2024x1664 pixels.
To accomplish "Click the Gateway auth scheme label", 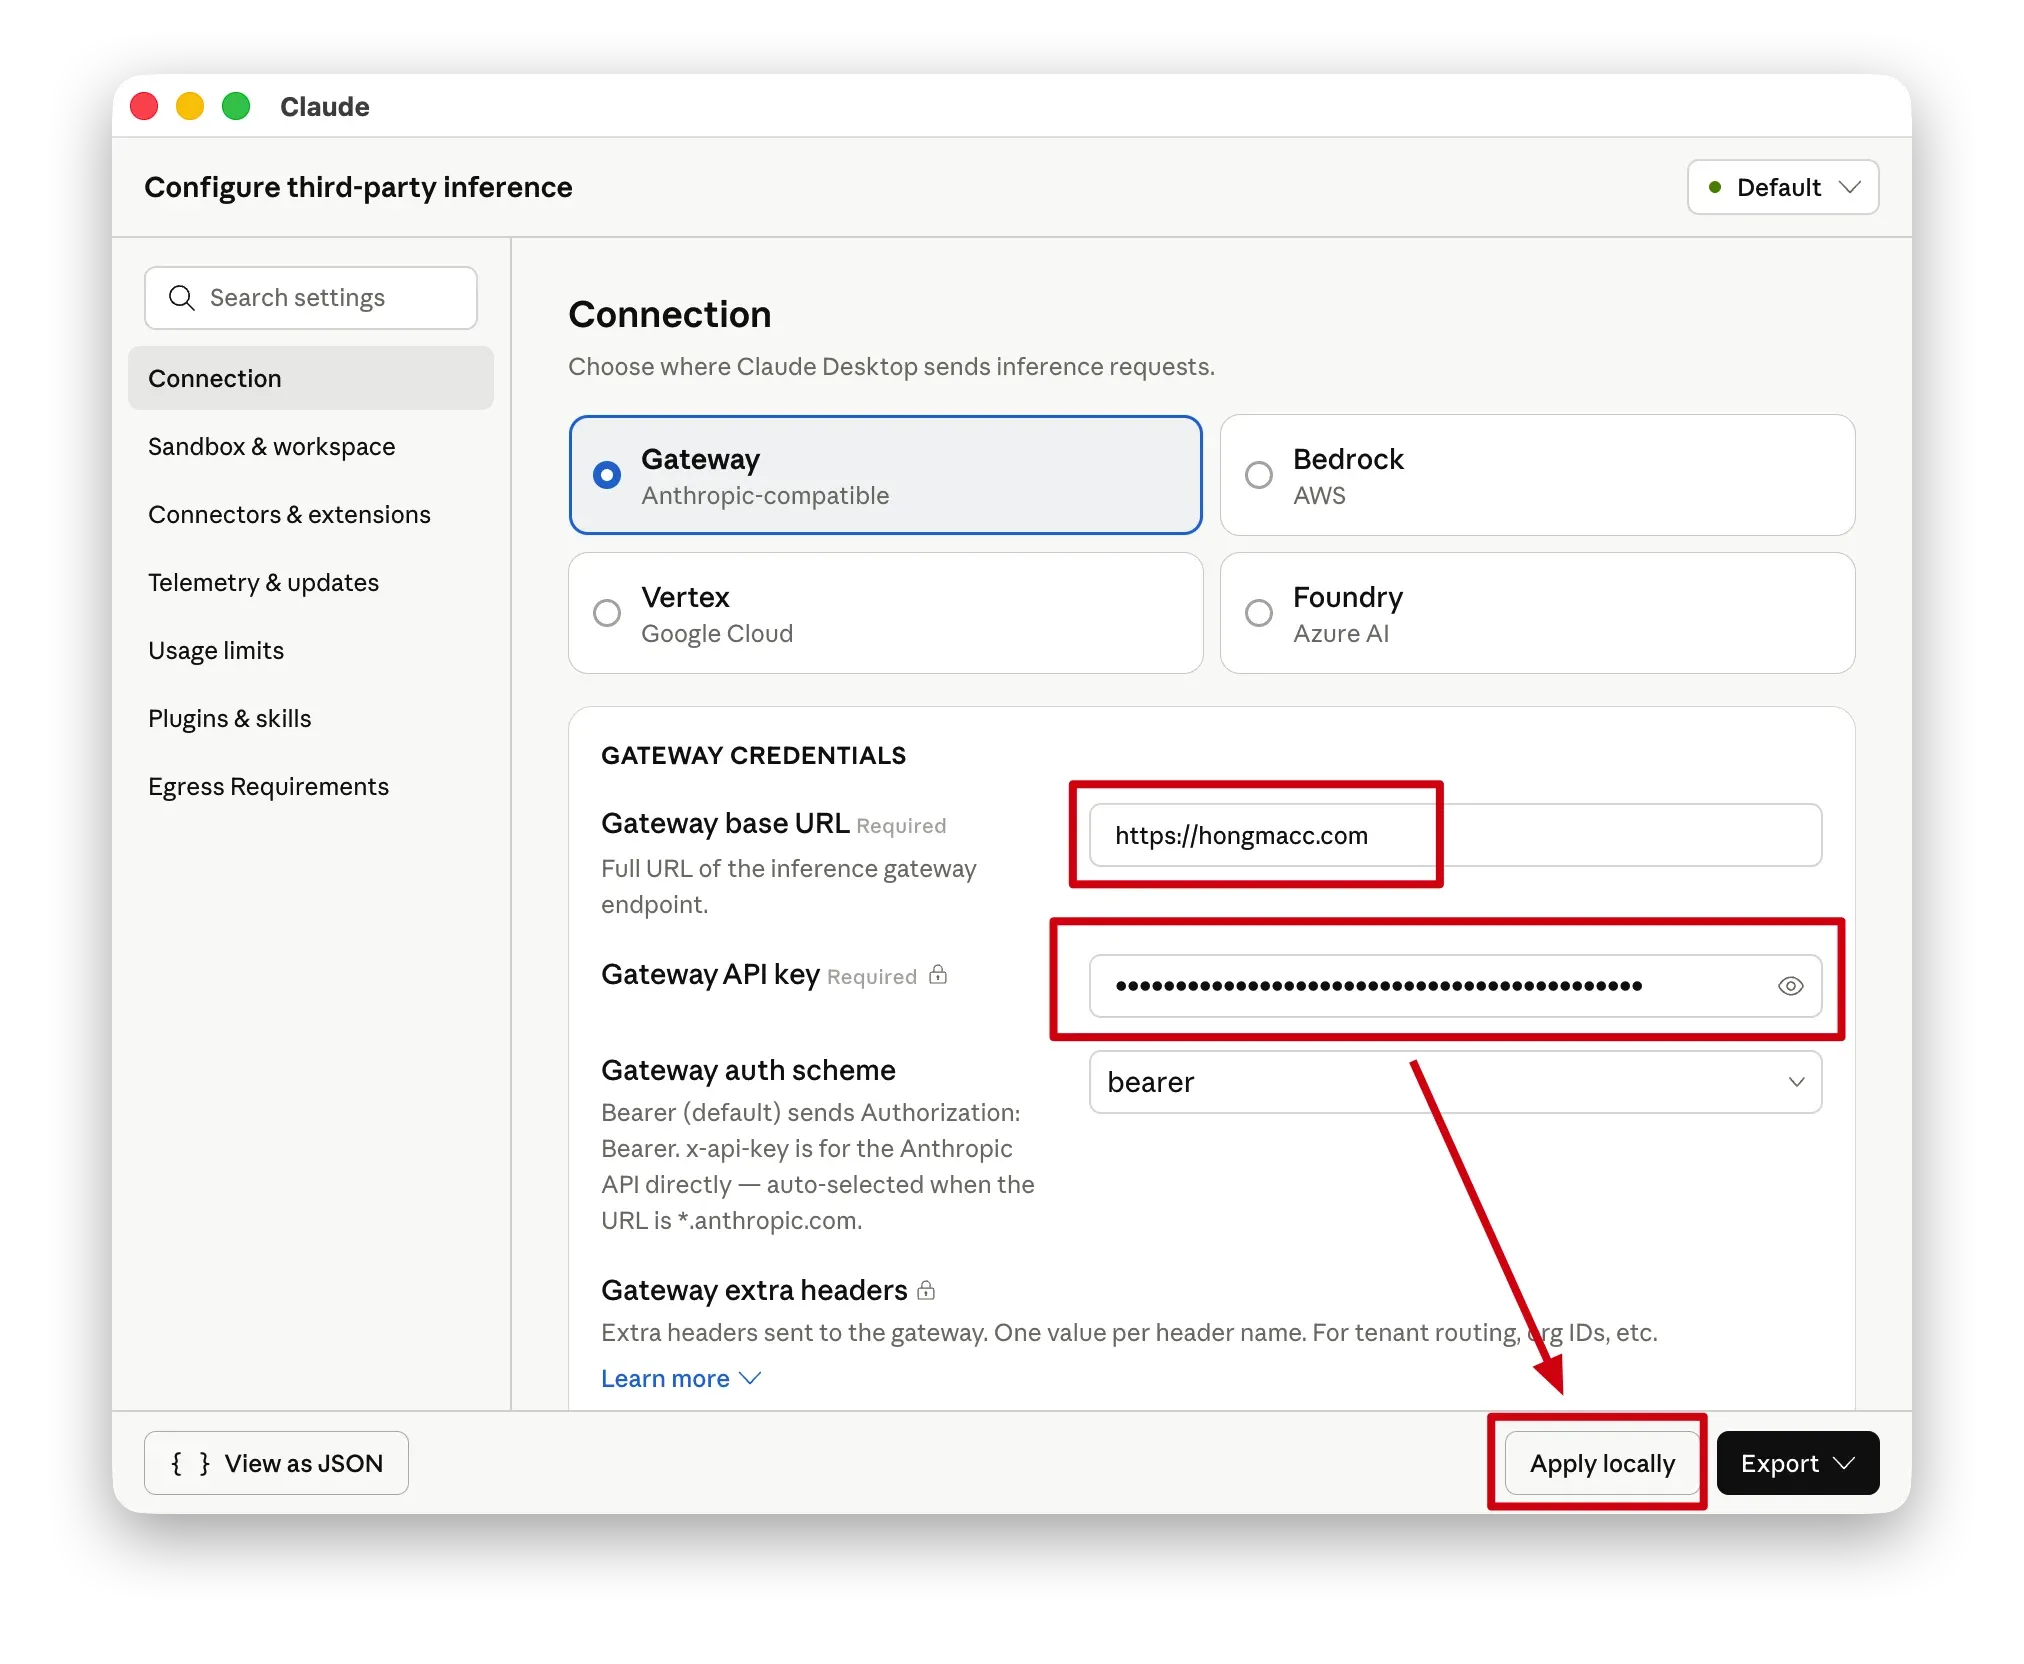I will 748,1070.
